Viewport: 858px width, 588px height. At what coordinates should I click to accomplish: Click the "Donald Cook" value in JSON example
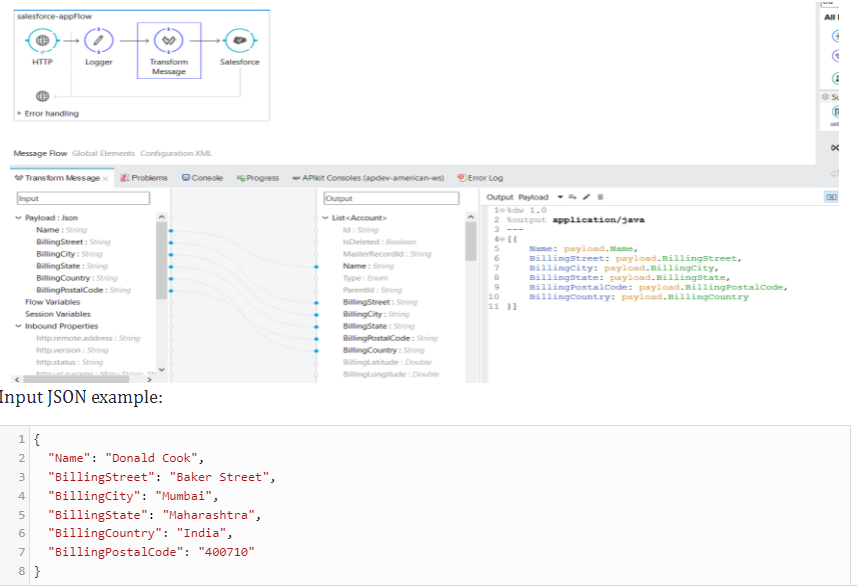(x=152, y=458)
